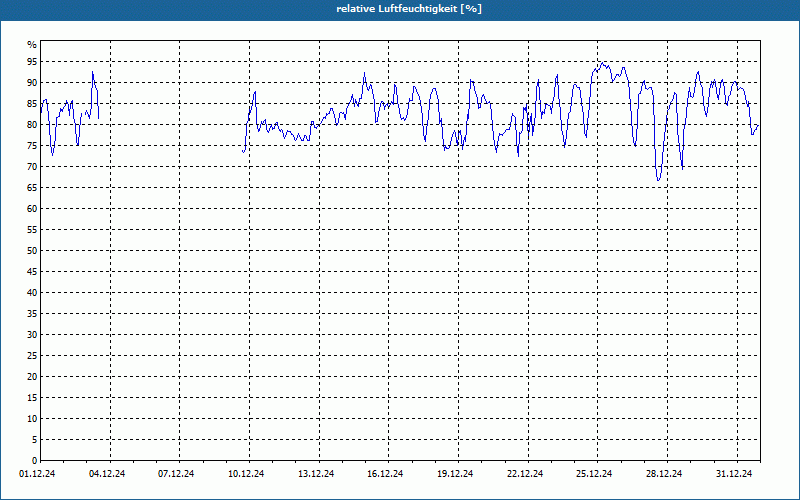The height and width of the screenshot is (500, 800).
Task: Select the y-axis label 10
Action: point(32,419)
